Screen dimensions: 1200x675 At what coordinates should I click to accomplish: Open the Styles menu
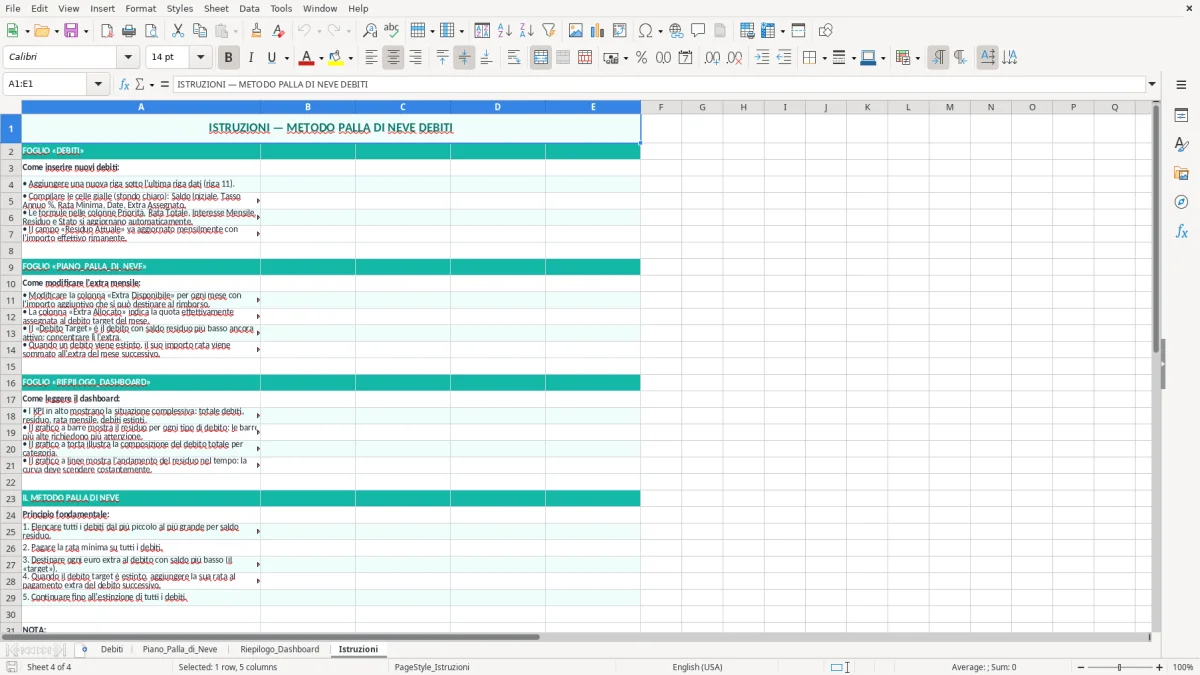[180, 8]
